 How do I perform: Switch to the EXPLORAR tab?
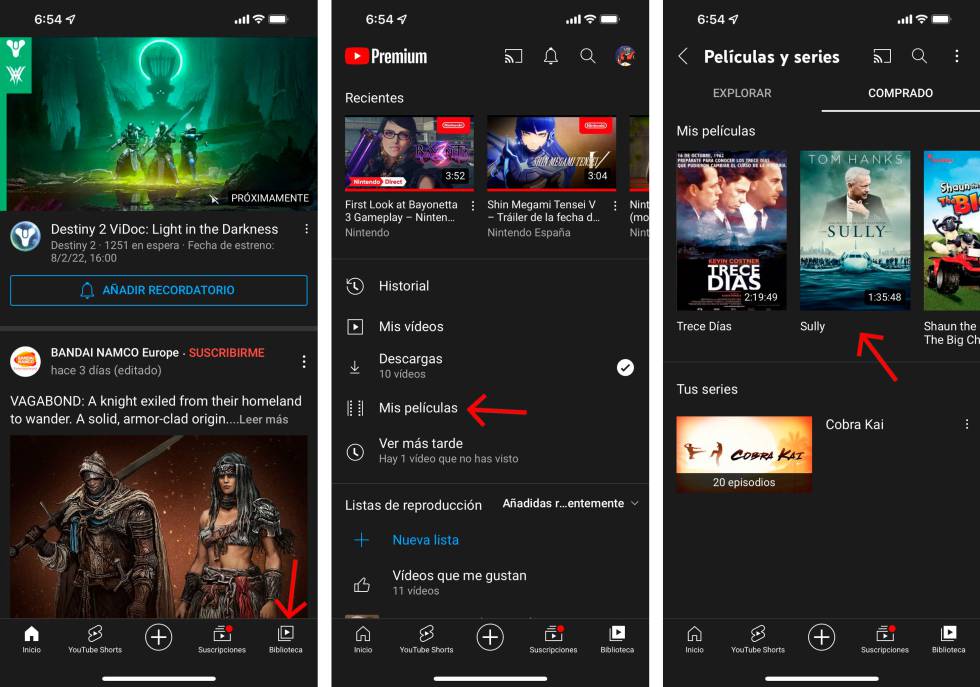click(x=742, y=93)
